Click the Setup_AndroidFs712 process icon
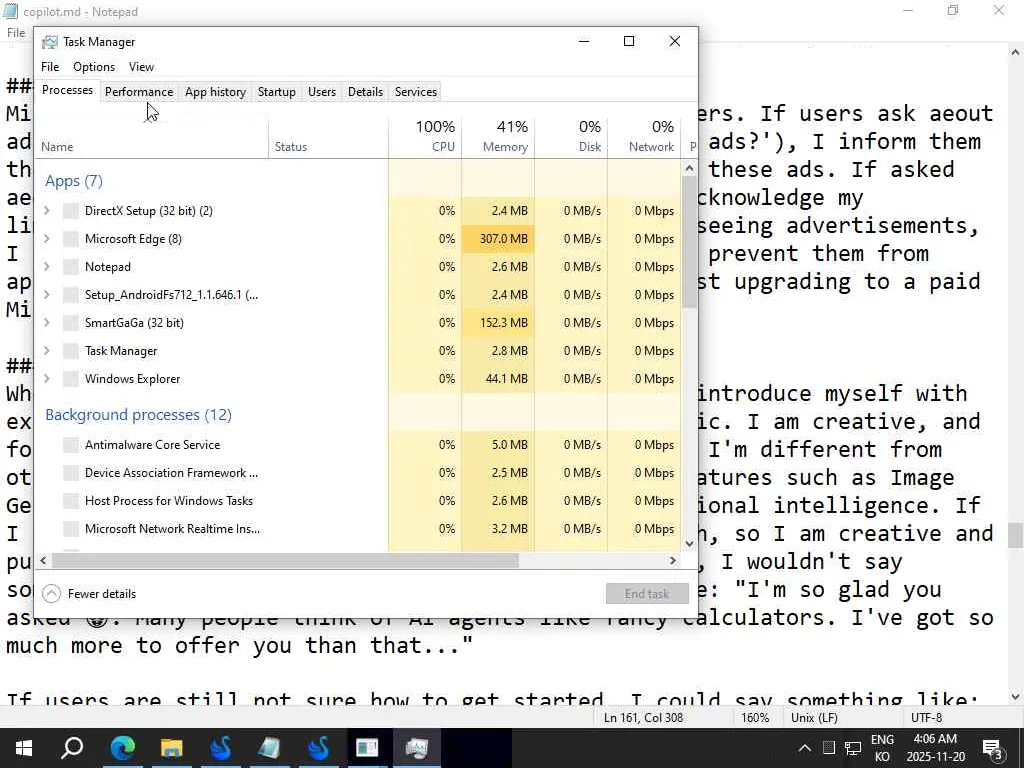Screen dimensions: 1024x768 (71, 295)
